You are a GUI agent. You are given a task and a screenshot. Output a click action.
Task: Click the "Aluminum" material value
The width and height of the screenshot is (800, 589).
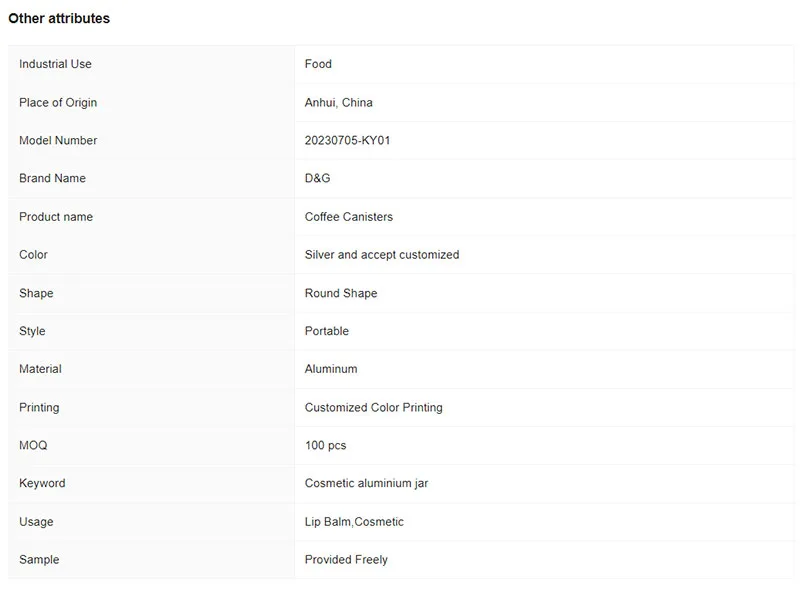tap(330, 369)
